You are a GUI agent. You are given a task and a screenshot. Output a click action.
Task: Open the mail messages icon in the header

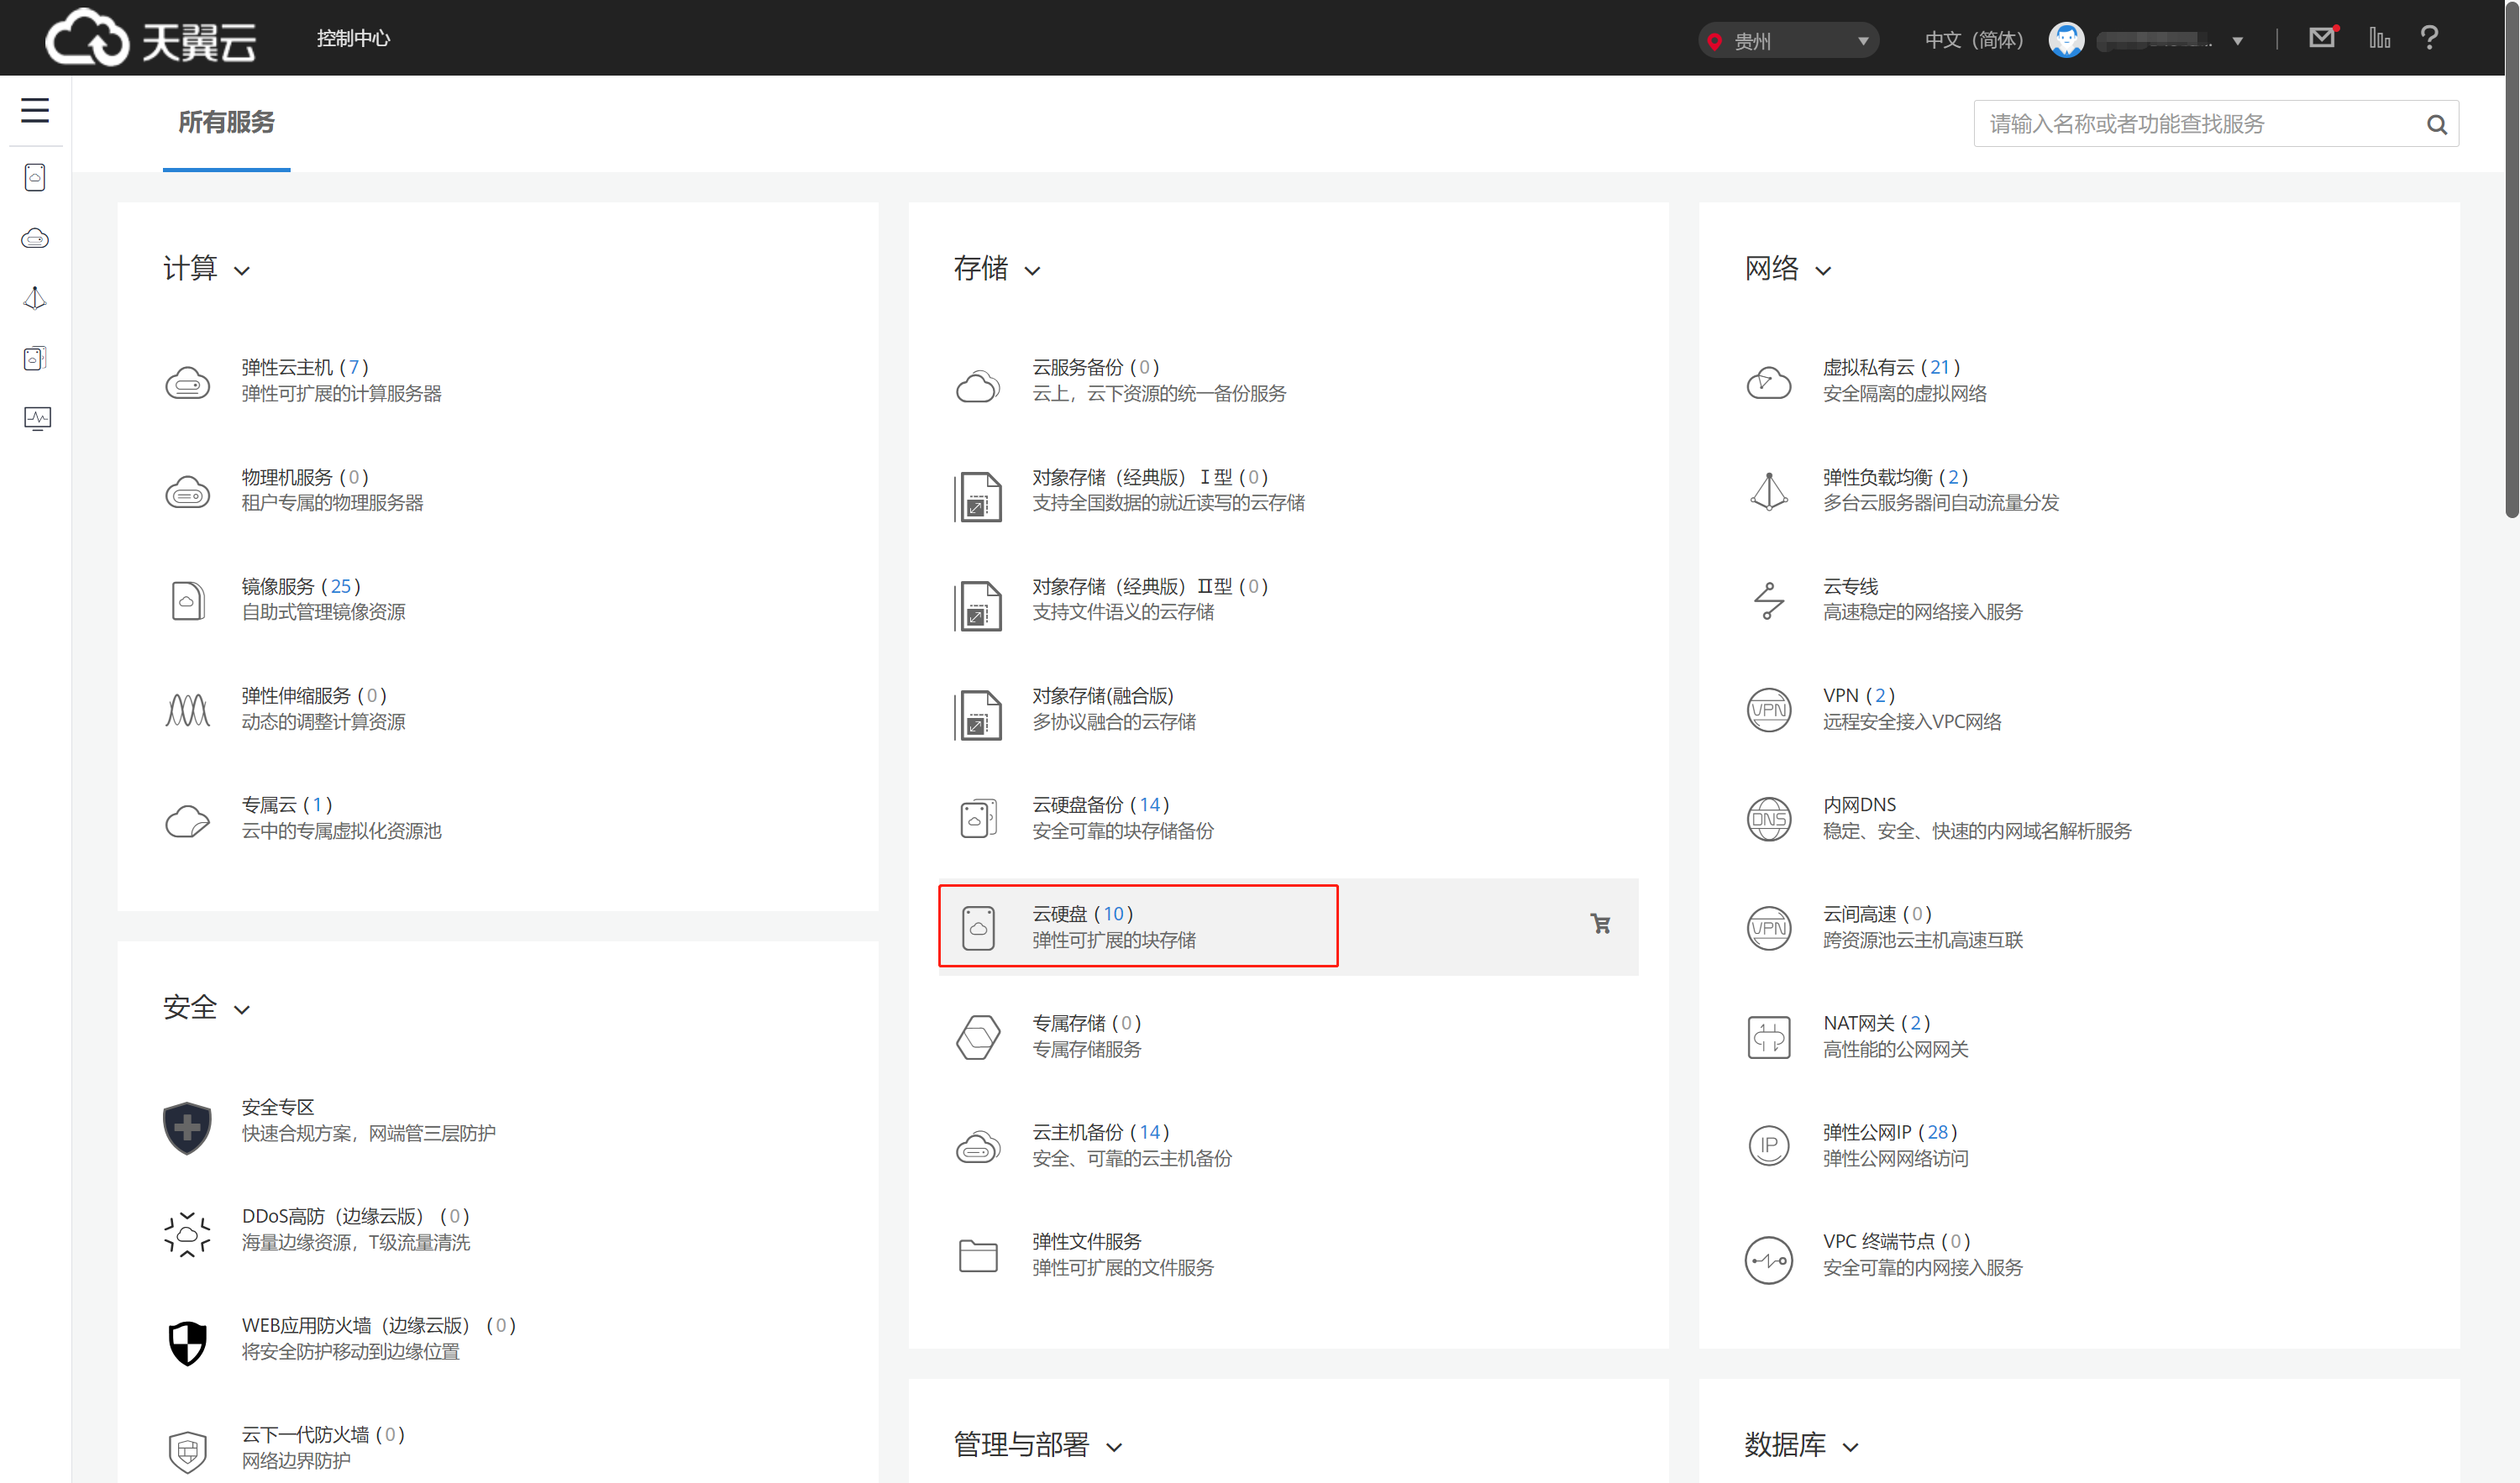[x=2321, y=38]
